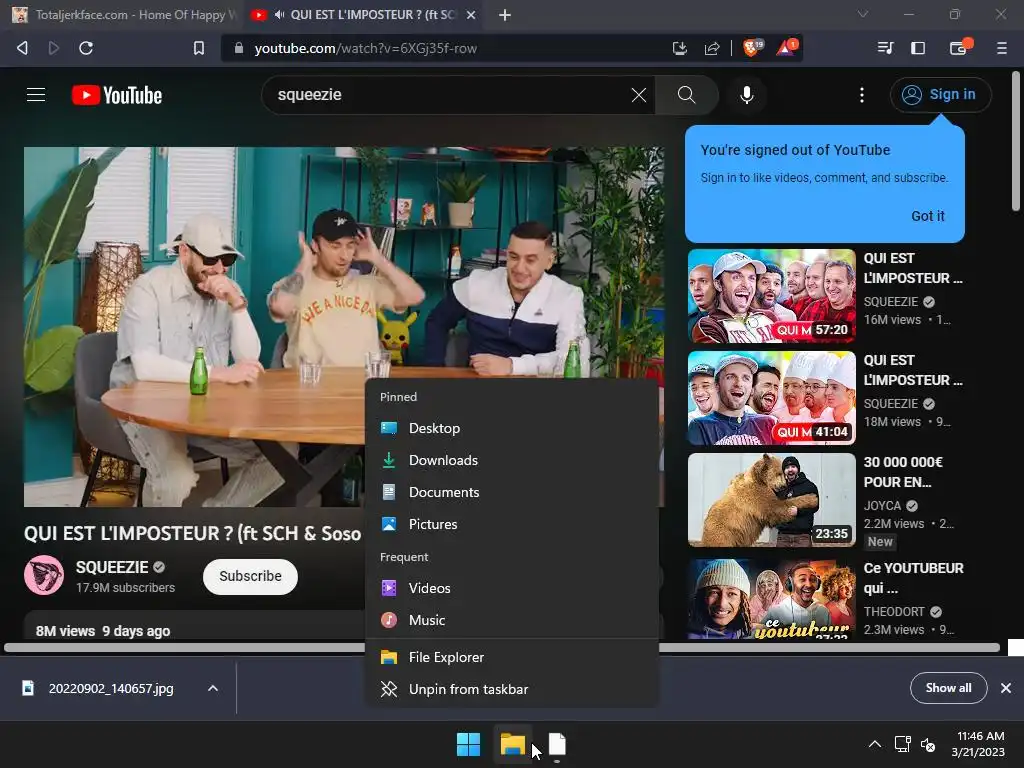
Task: Start voice search with the microphone icon
Action: (x=746, y=95)
